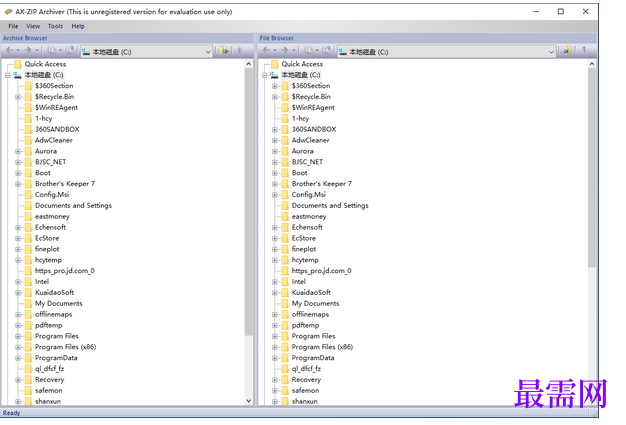Maximize the AX-ZIP Archiver window
This screenshot has height=425, width=626.
point(561,12)
